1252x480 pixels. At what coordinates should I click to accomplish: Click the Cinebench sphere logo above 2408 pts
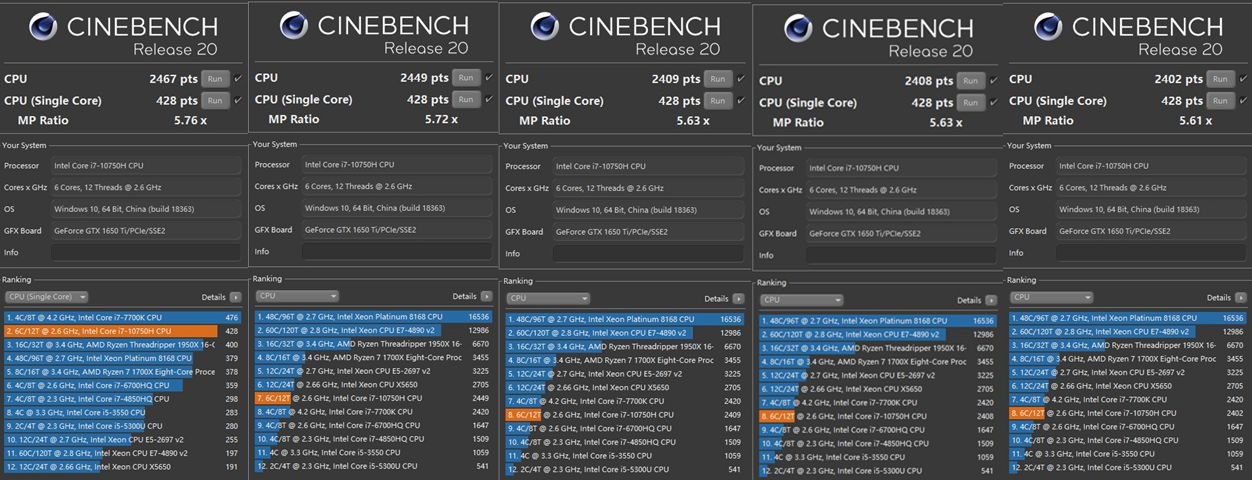coord(798,29)
